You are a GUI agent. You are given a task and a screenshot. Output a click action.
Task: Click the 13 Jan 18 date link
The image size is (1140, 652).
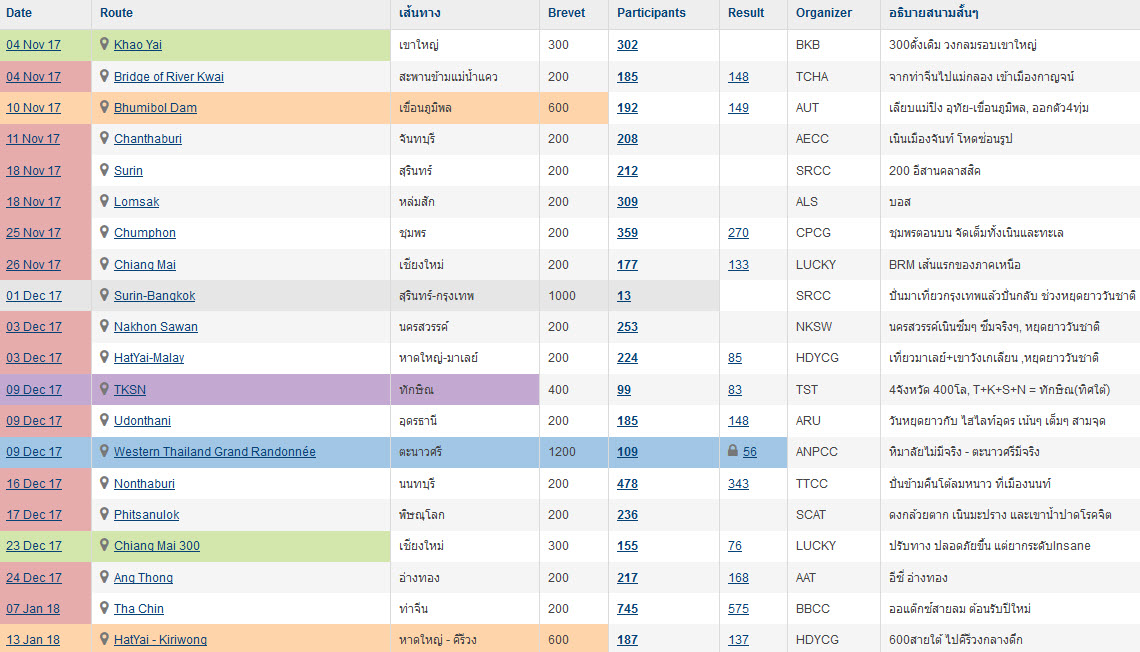click(33, 640)
